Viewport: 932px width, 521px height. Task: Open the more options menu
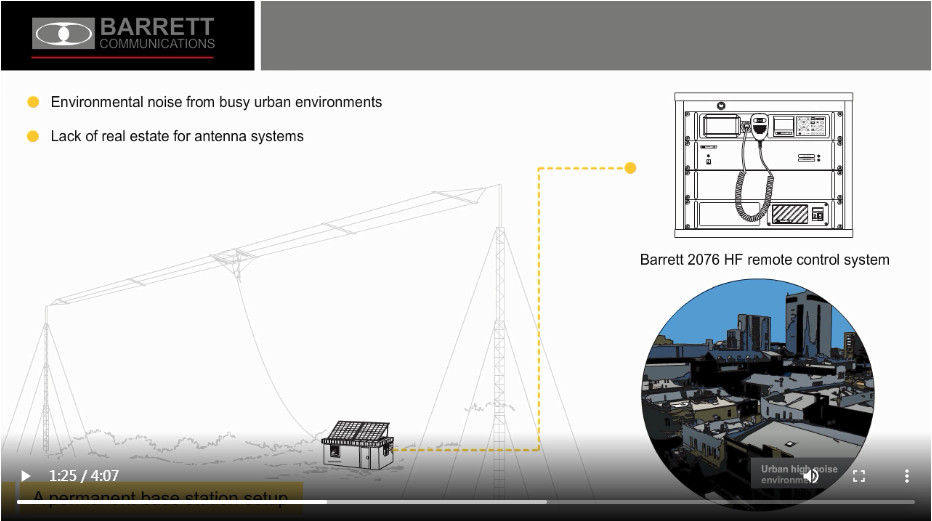(x=906, y=476)
